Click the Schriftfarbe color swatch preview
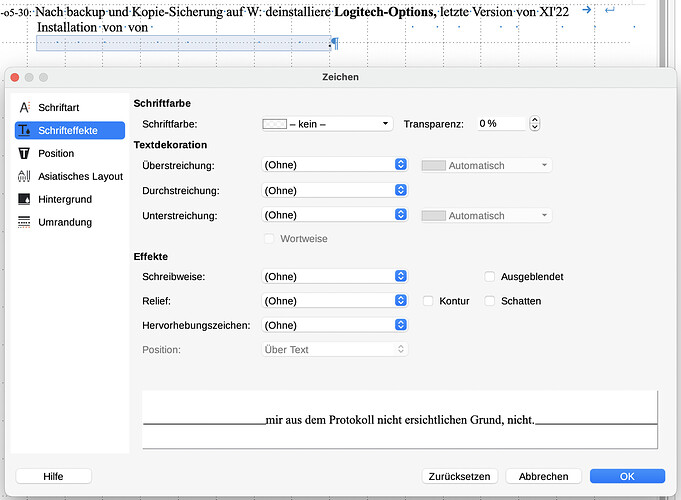 274,124
